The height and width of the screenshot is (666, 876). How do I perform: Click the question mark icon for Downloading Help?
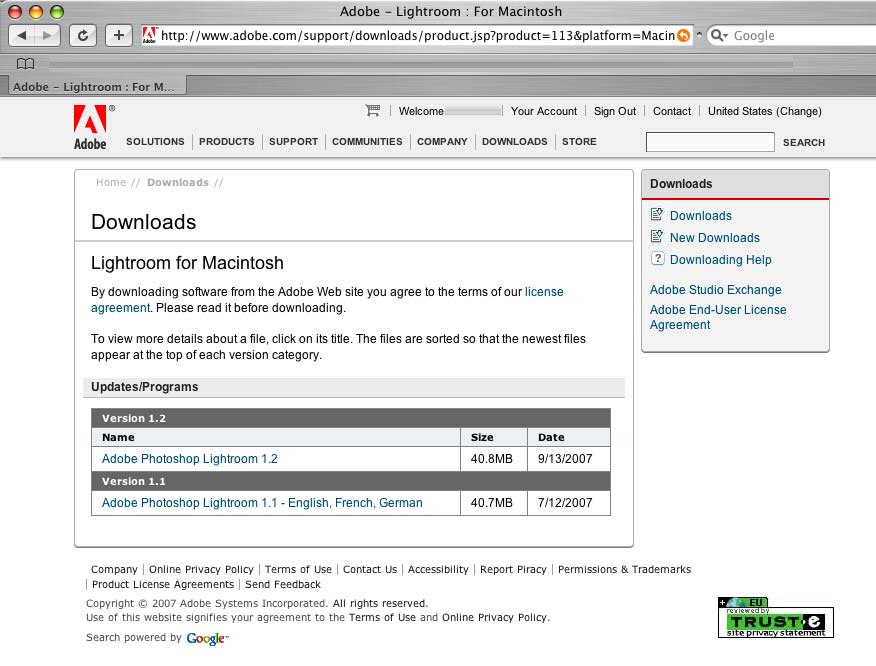coord(658,259)
